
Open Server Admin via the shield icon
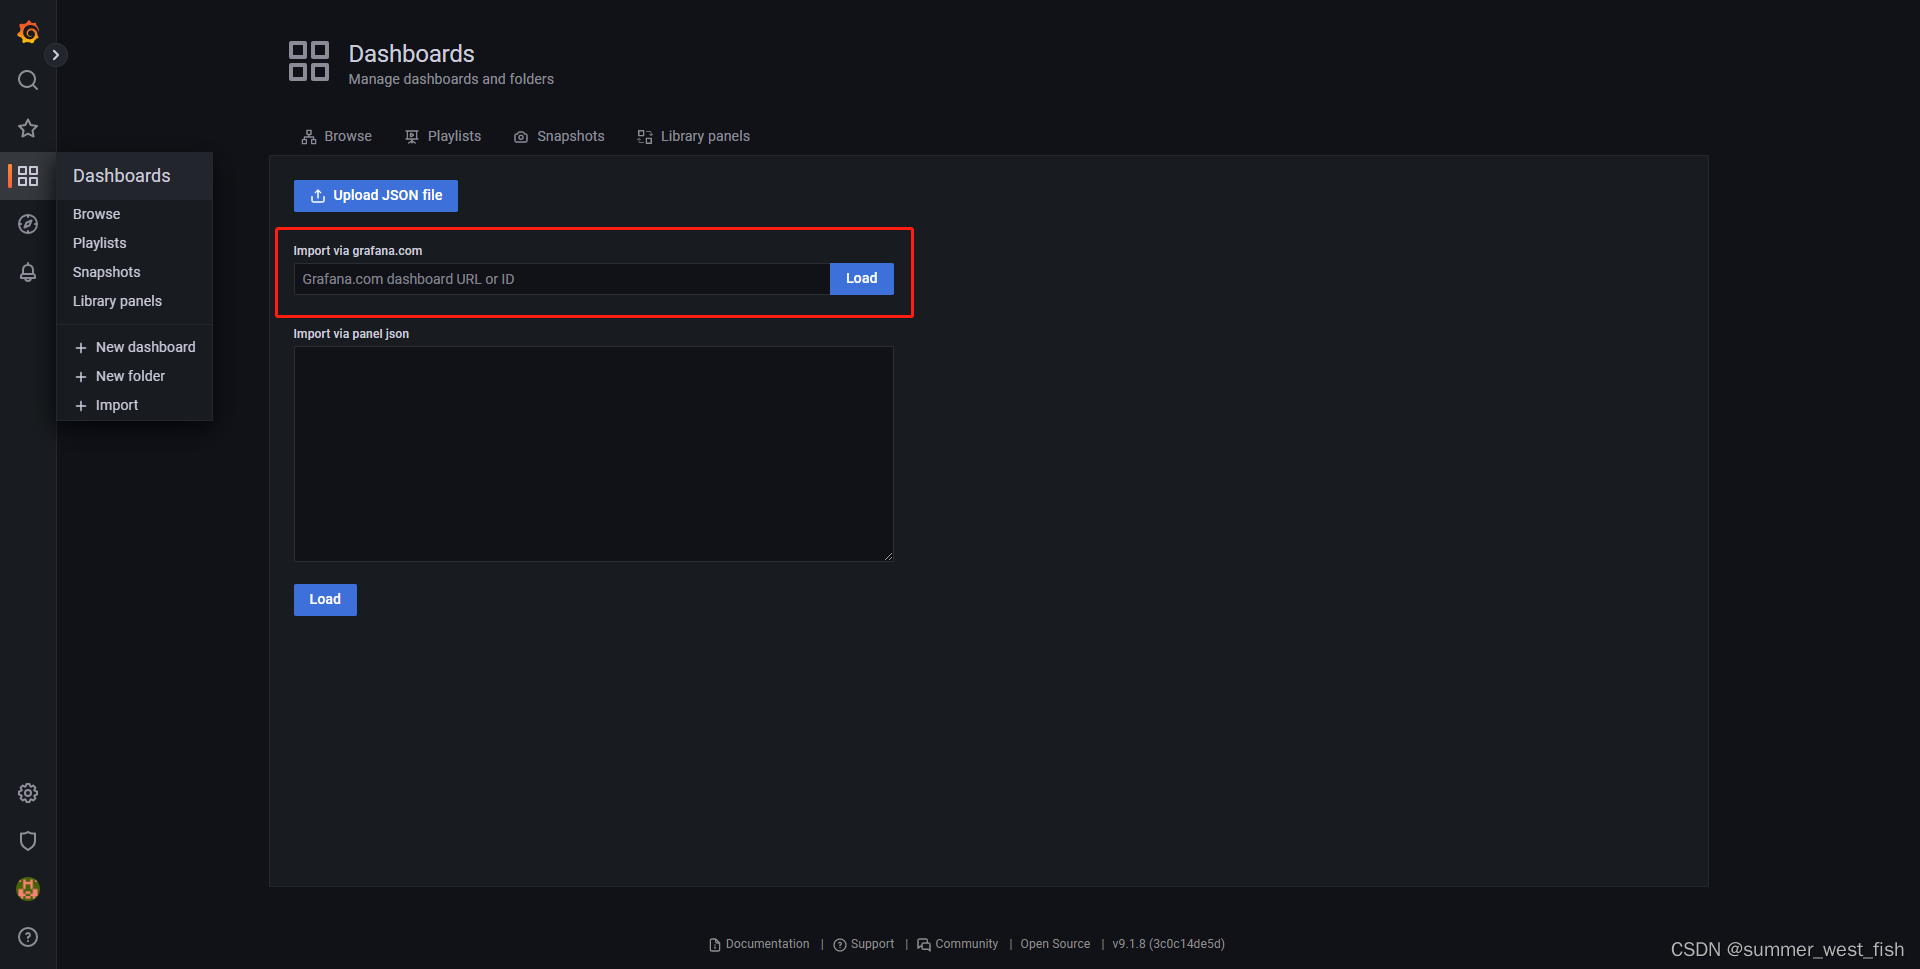(27, 841)
